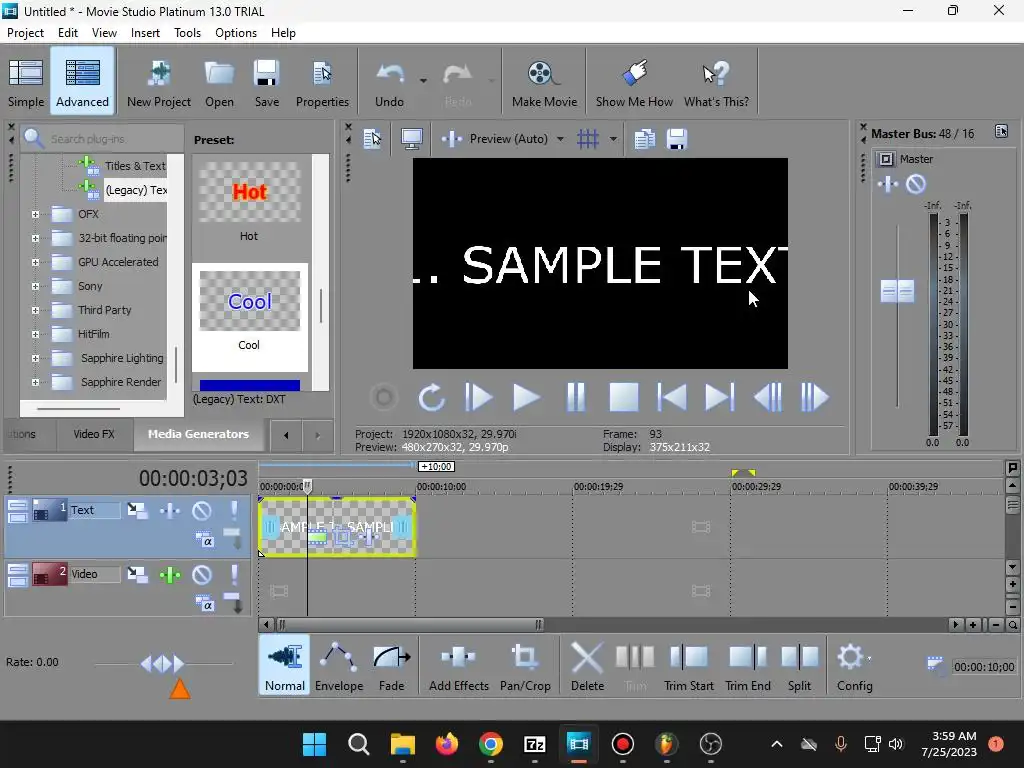Go to project start
This screenshot has height=768, width=1024.
point(671,397)
